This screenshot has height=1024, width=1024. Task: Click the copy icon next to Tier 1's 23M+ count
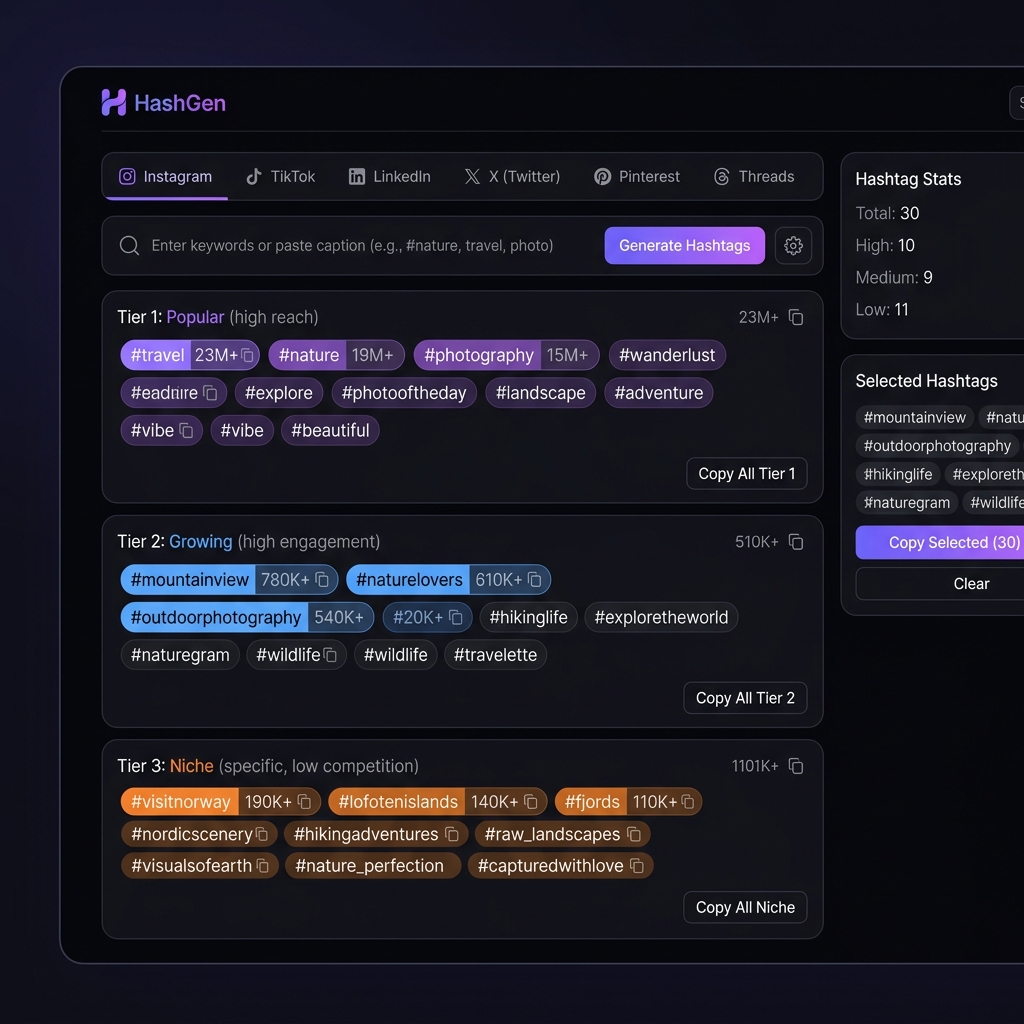click(x=795, y=316)
